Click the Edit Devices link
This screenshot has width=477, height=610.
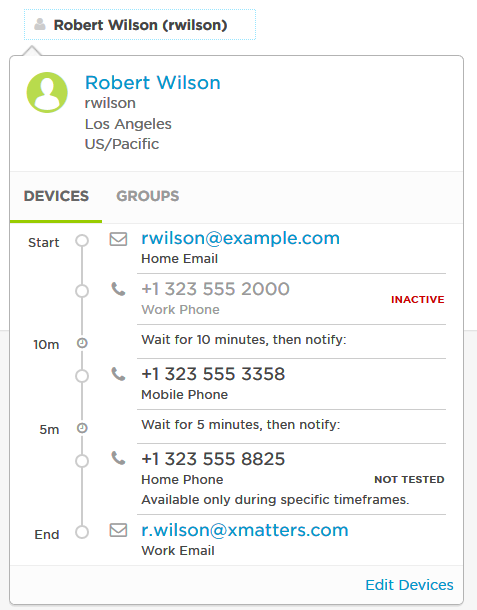409,585
